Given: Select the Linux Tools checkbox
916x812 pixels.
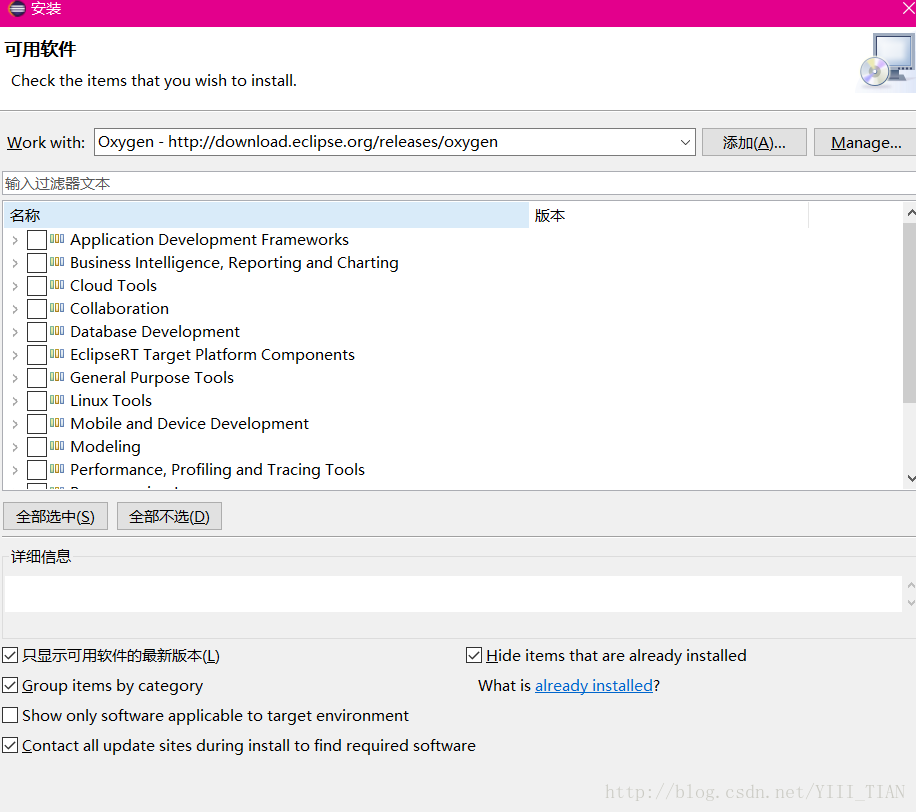Looking at the screenshot, I should point(37,401).
